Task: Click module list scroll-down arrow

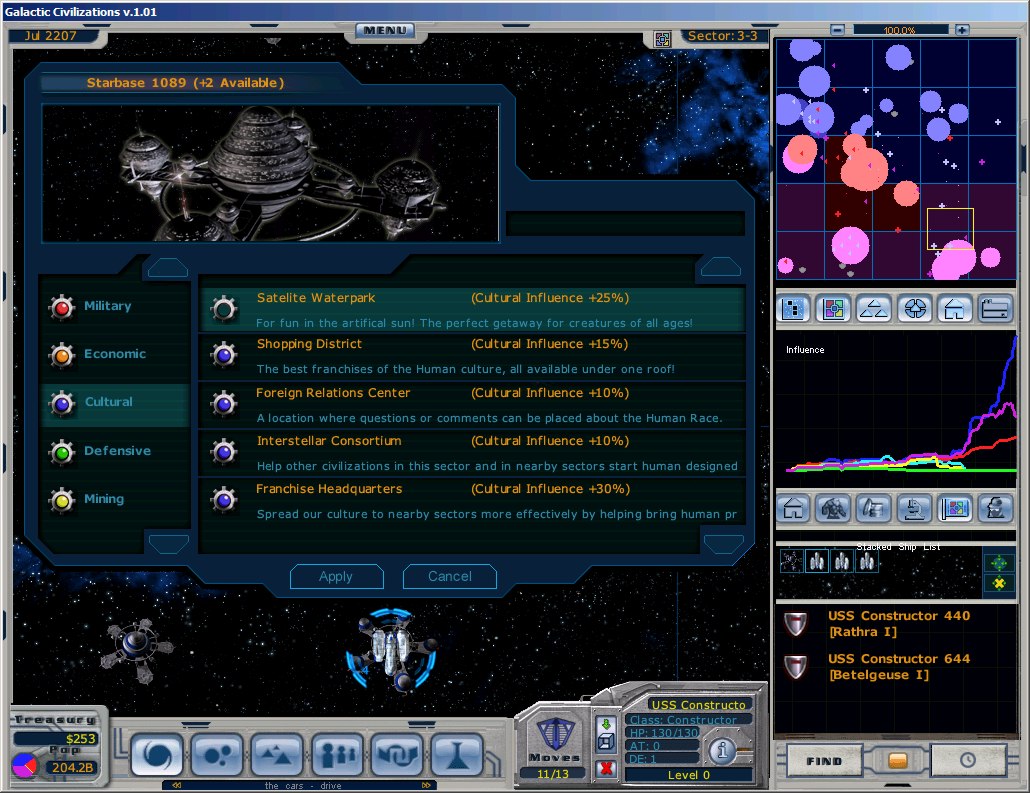Action: pos(723,544)
